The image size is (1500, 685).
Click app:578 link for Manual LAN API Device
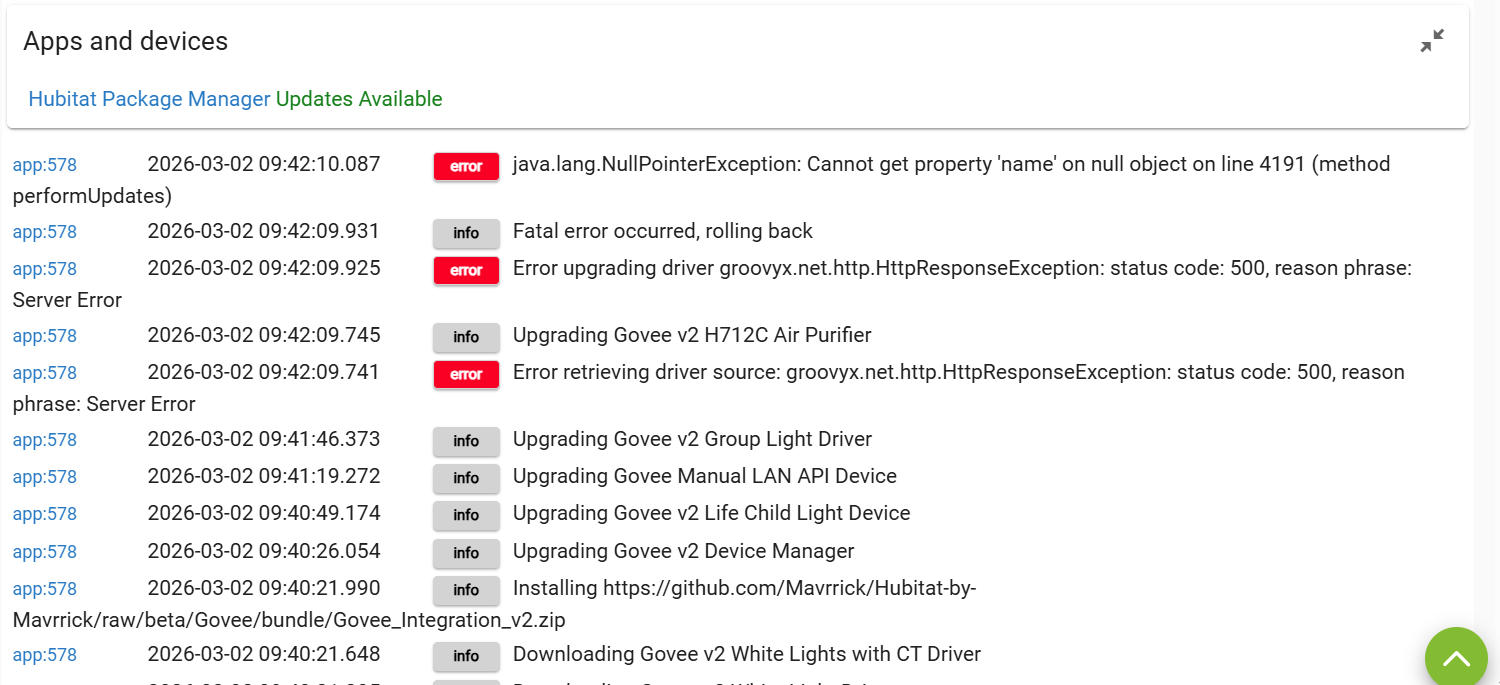pyautogui.click(x=45, y=477)
